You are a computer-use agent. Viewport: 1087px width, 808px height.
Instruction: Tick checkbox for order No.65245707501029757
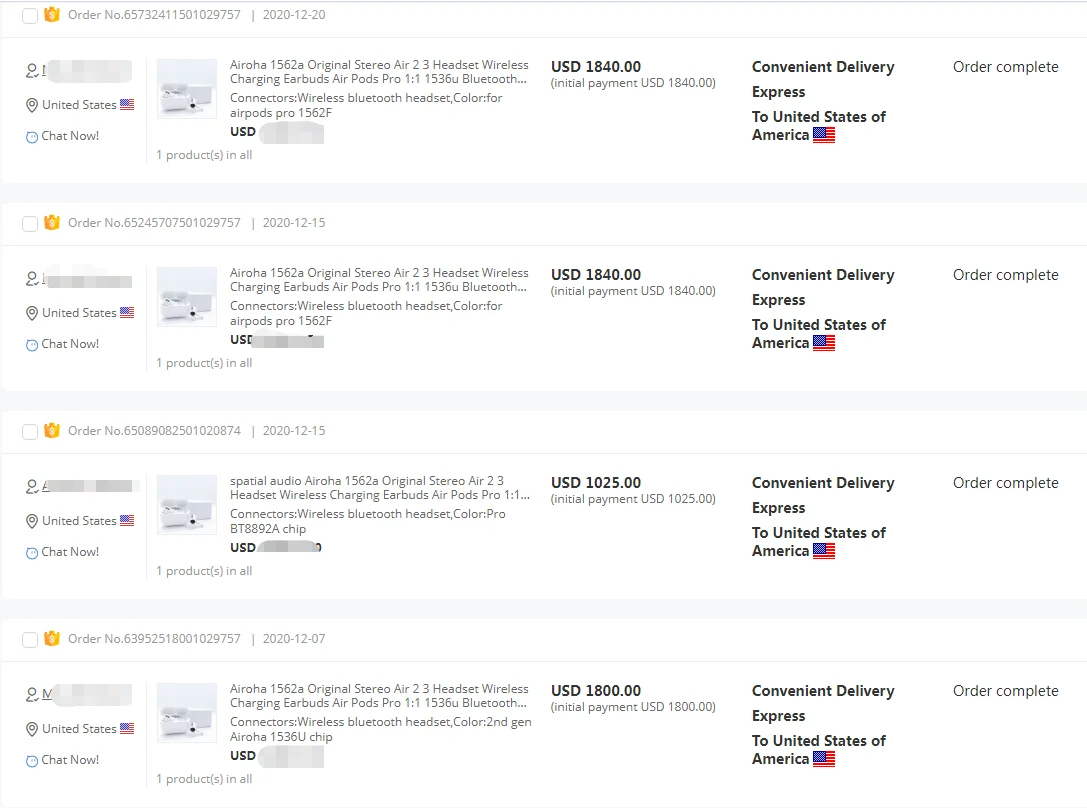point(30,224)
